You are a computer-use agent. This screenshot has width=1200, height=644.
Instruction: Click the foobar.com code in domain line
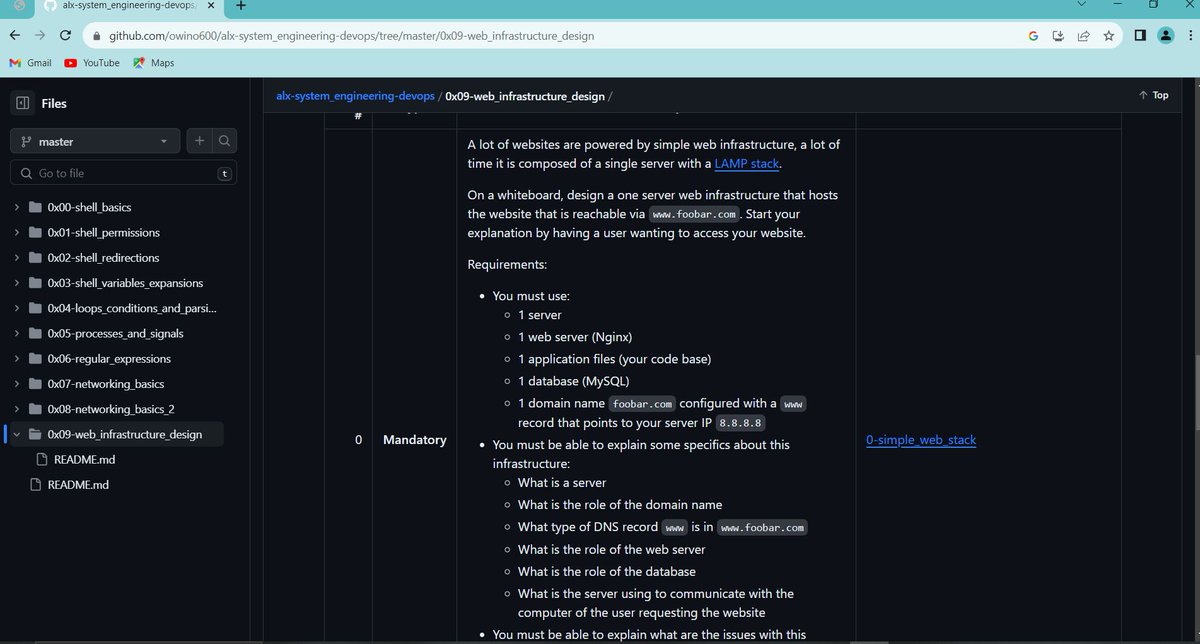pyautogui.click(x=642, y=404)
